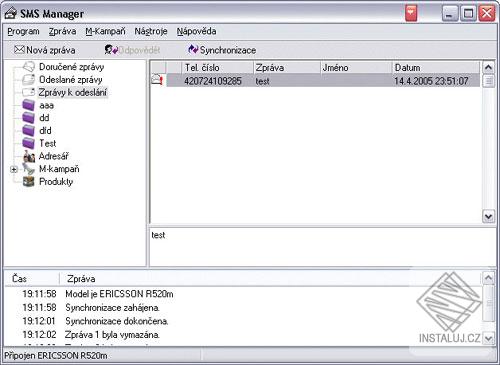The width and height of the screenshot is (500, 365).
Task: Open the dd folder
Action: (44, 118)
